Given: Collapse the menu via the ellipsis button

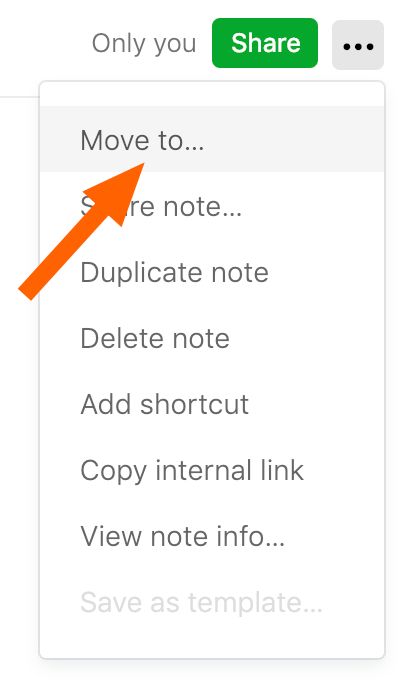Looking at the screenshot, I should point(358,45).
